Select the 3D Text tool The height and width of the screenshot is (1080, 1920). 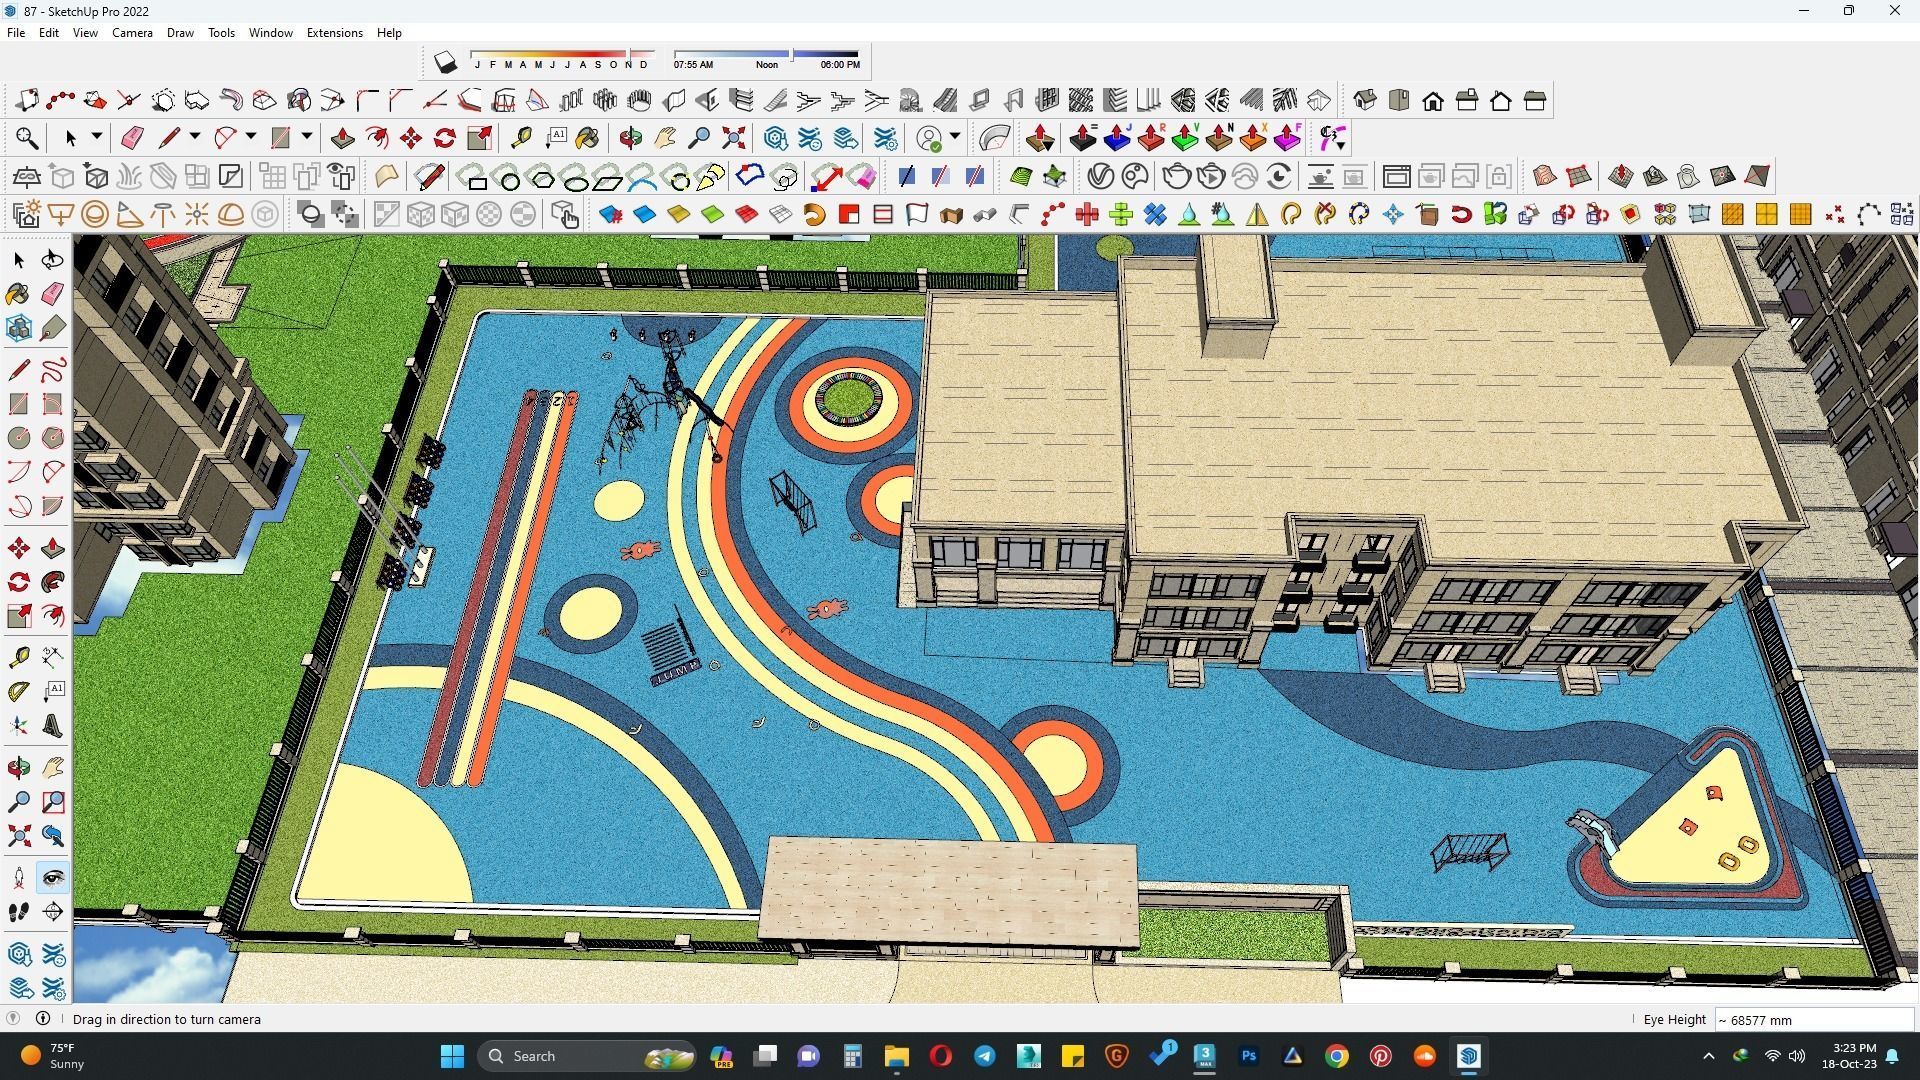click(53, 726)
